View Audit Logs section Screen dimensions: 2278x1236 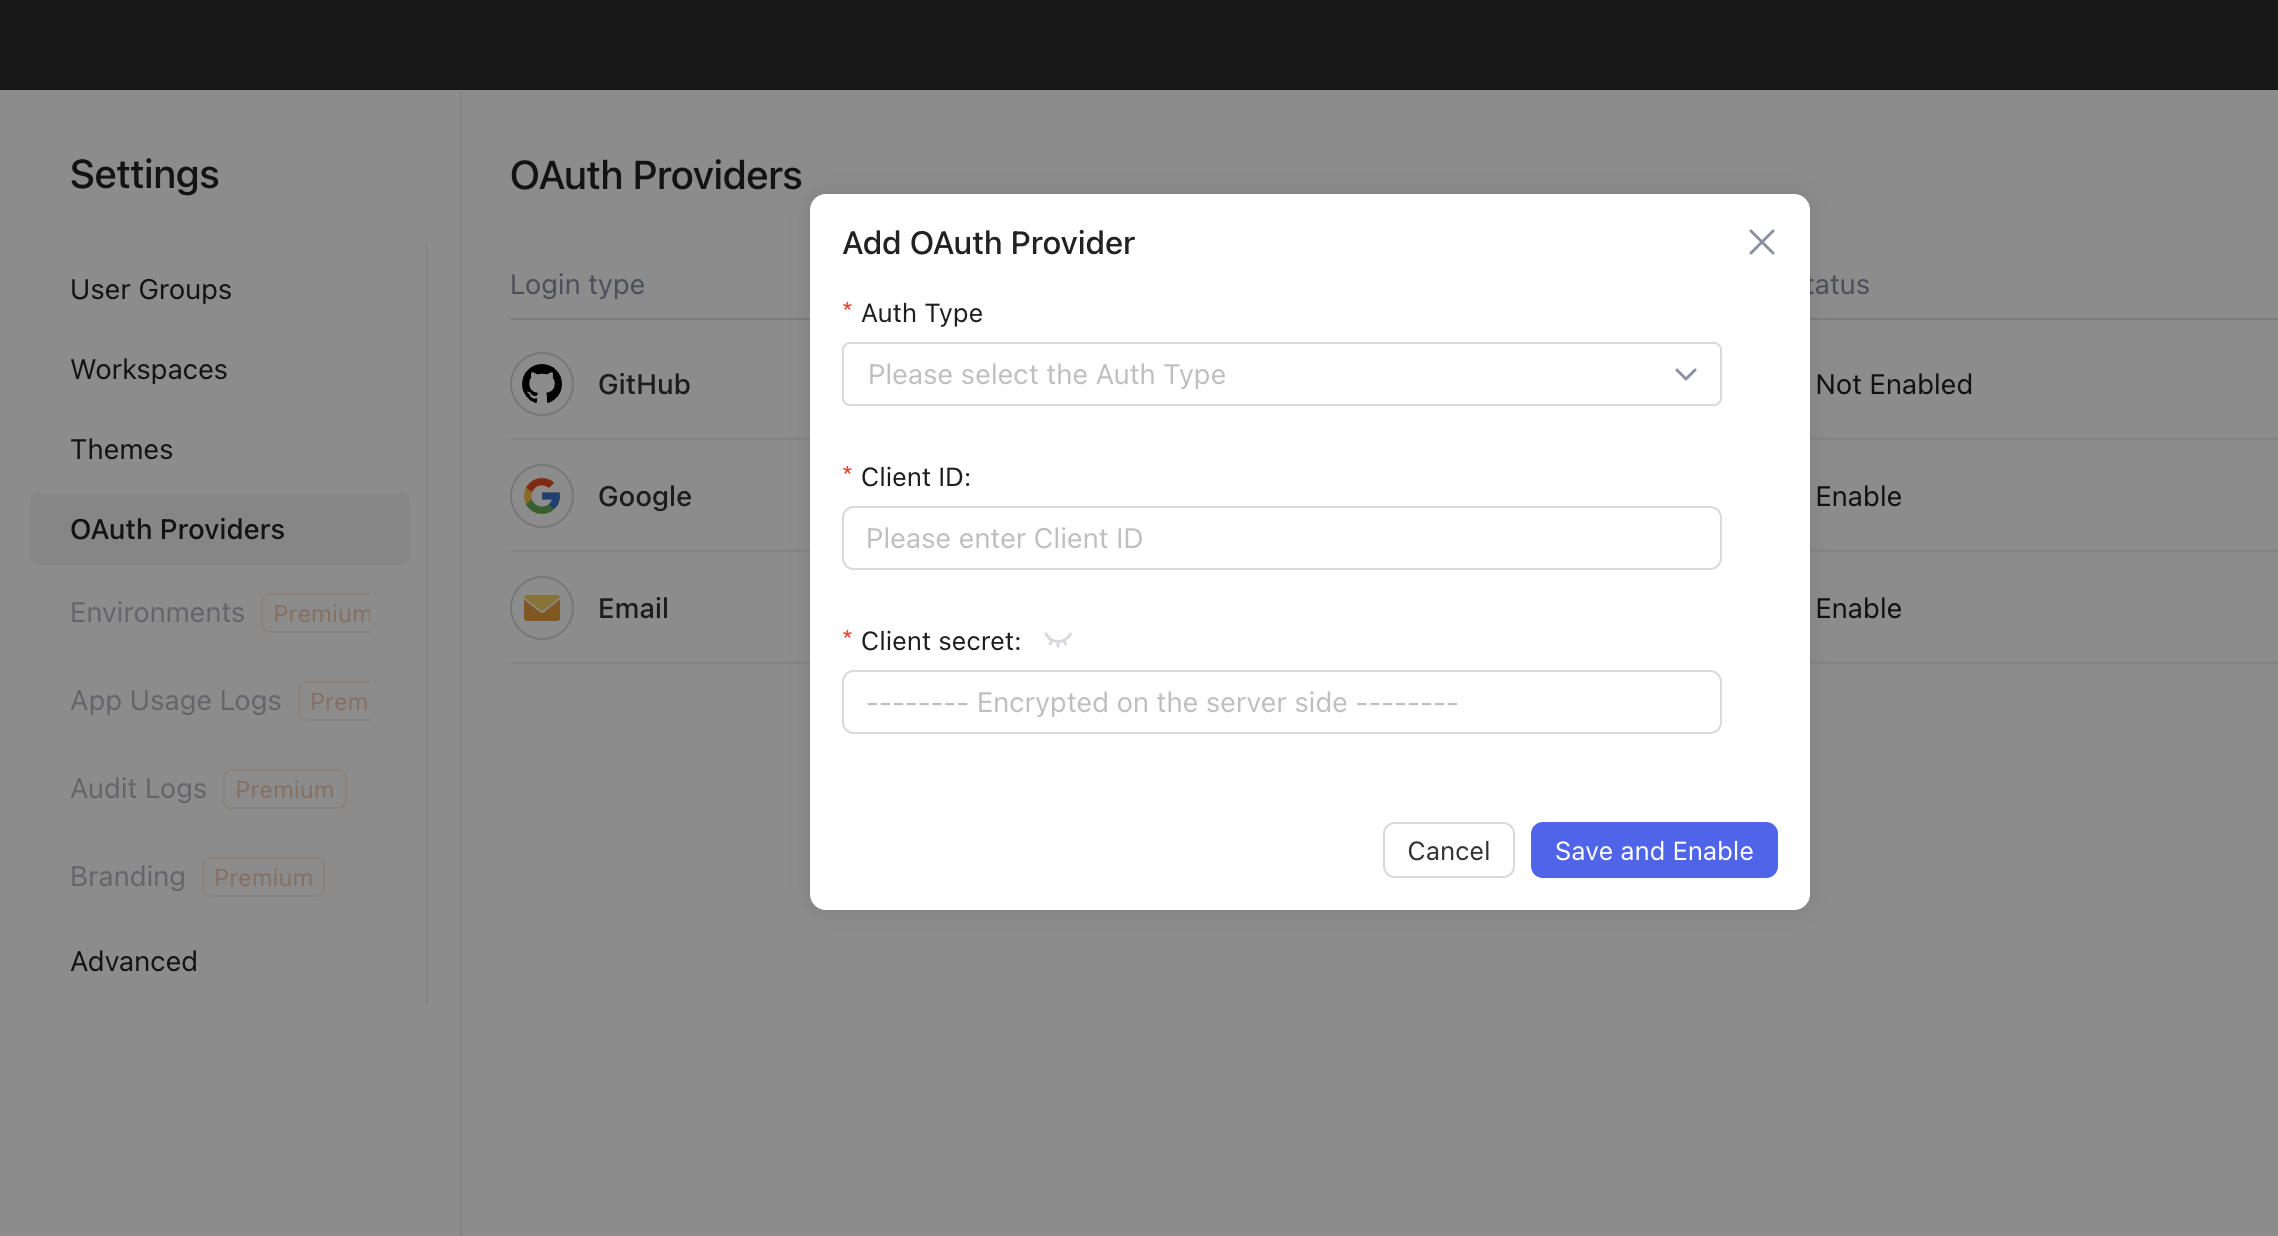(x=139, y=788)
